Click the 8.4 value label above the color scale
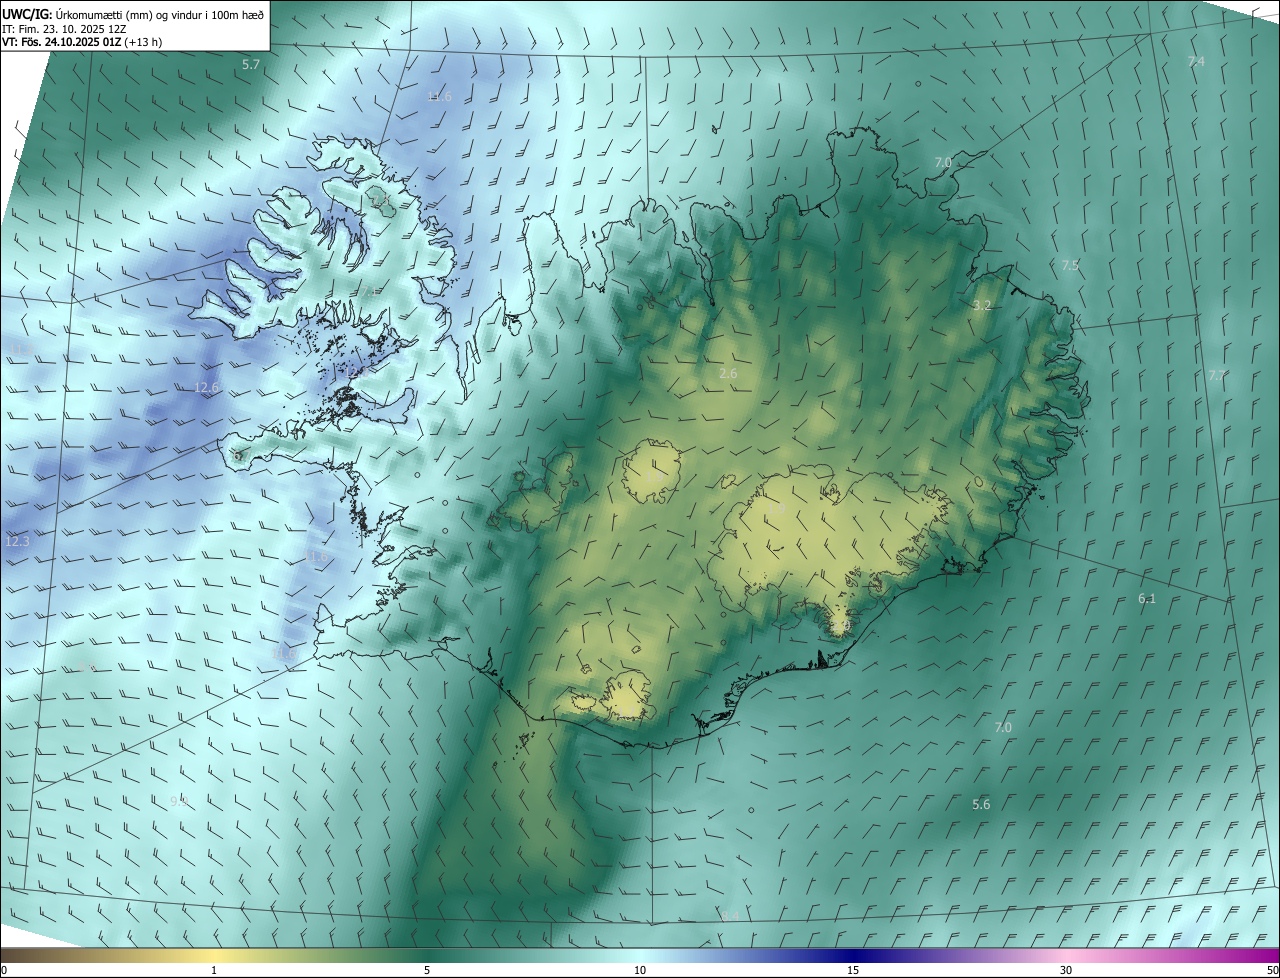Viewport: 1280px width, 978px height. pyautogui.click(x=731, y=916)
